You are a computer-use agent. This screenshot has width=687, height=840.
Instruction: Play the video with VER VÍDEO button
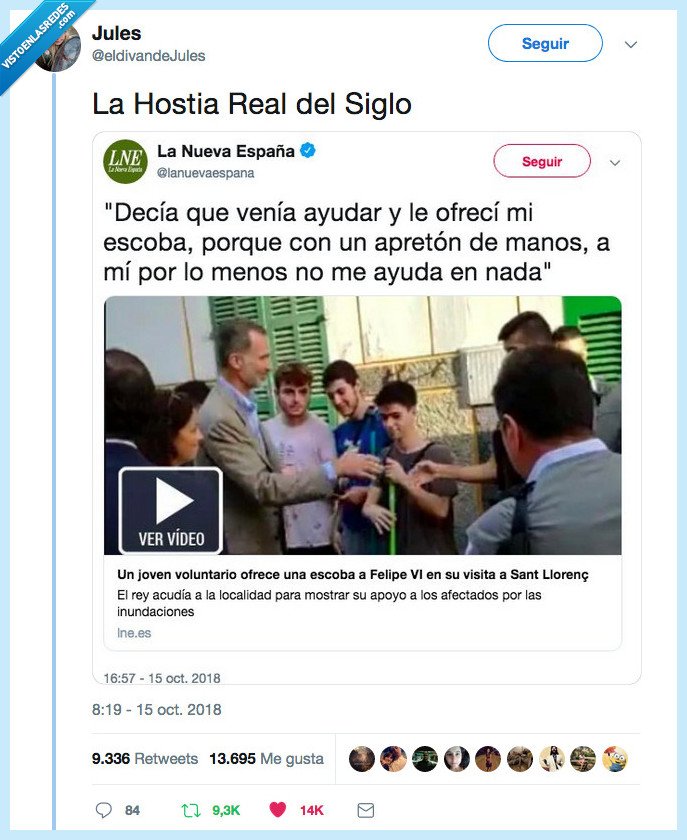pos(170,509)
